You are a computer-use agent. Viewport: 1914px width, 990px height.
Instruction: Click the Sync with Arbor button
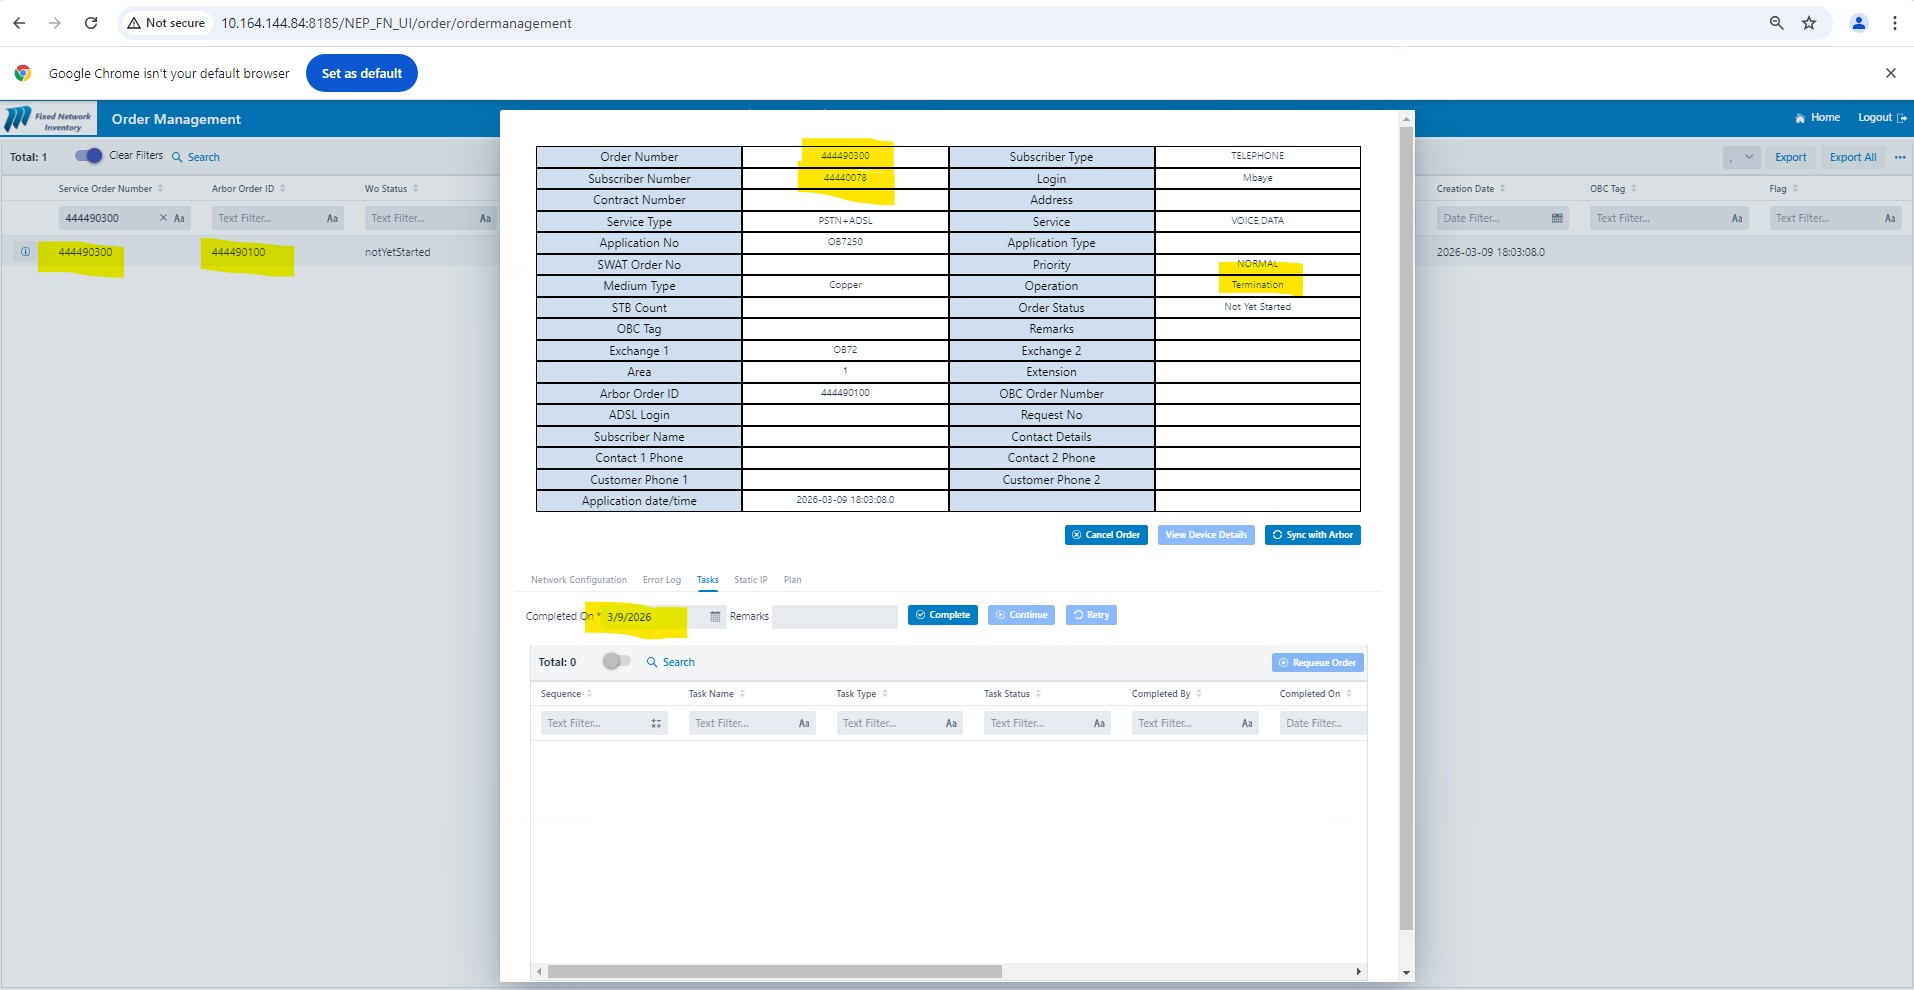pos(1312,535)
